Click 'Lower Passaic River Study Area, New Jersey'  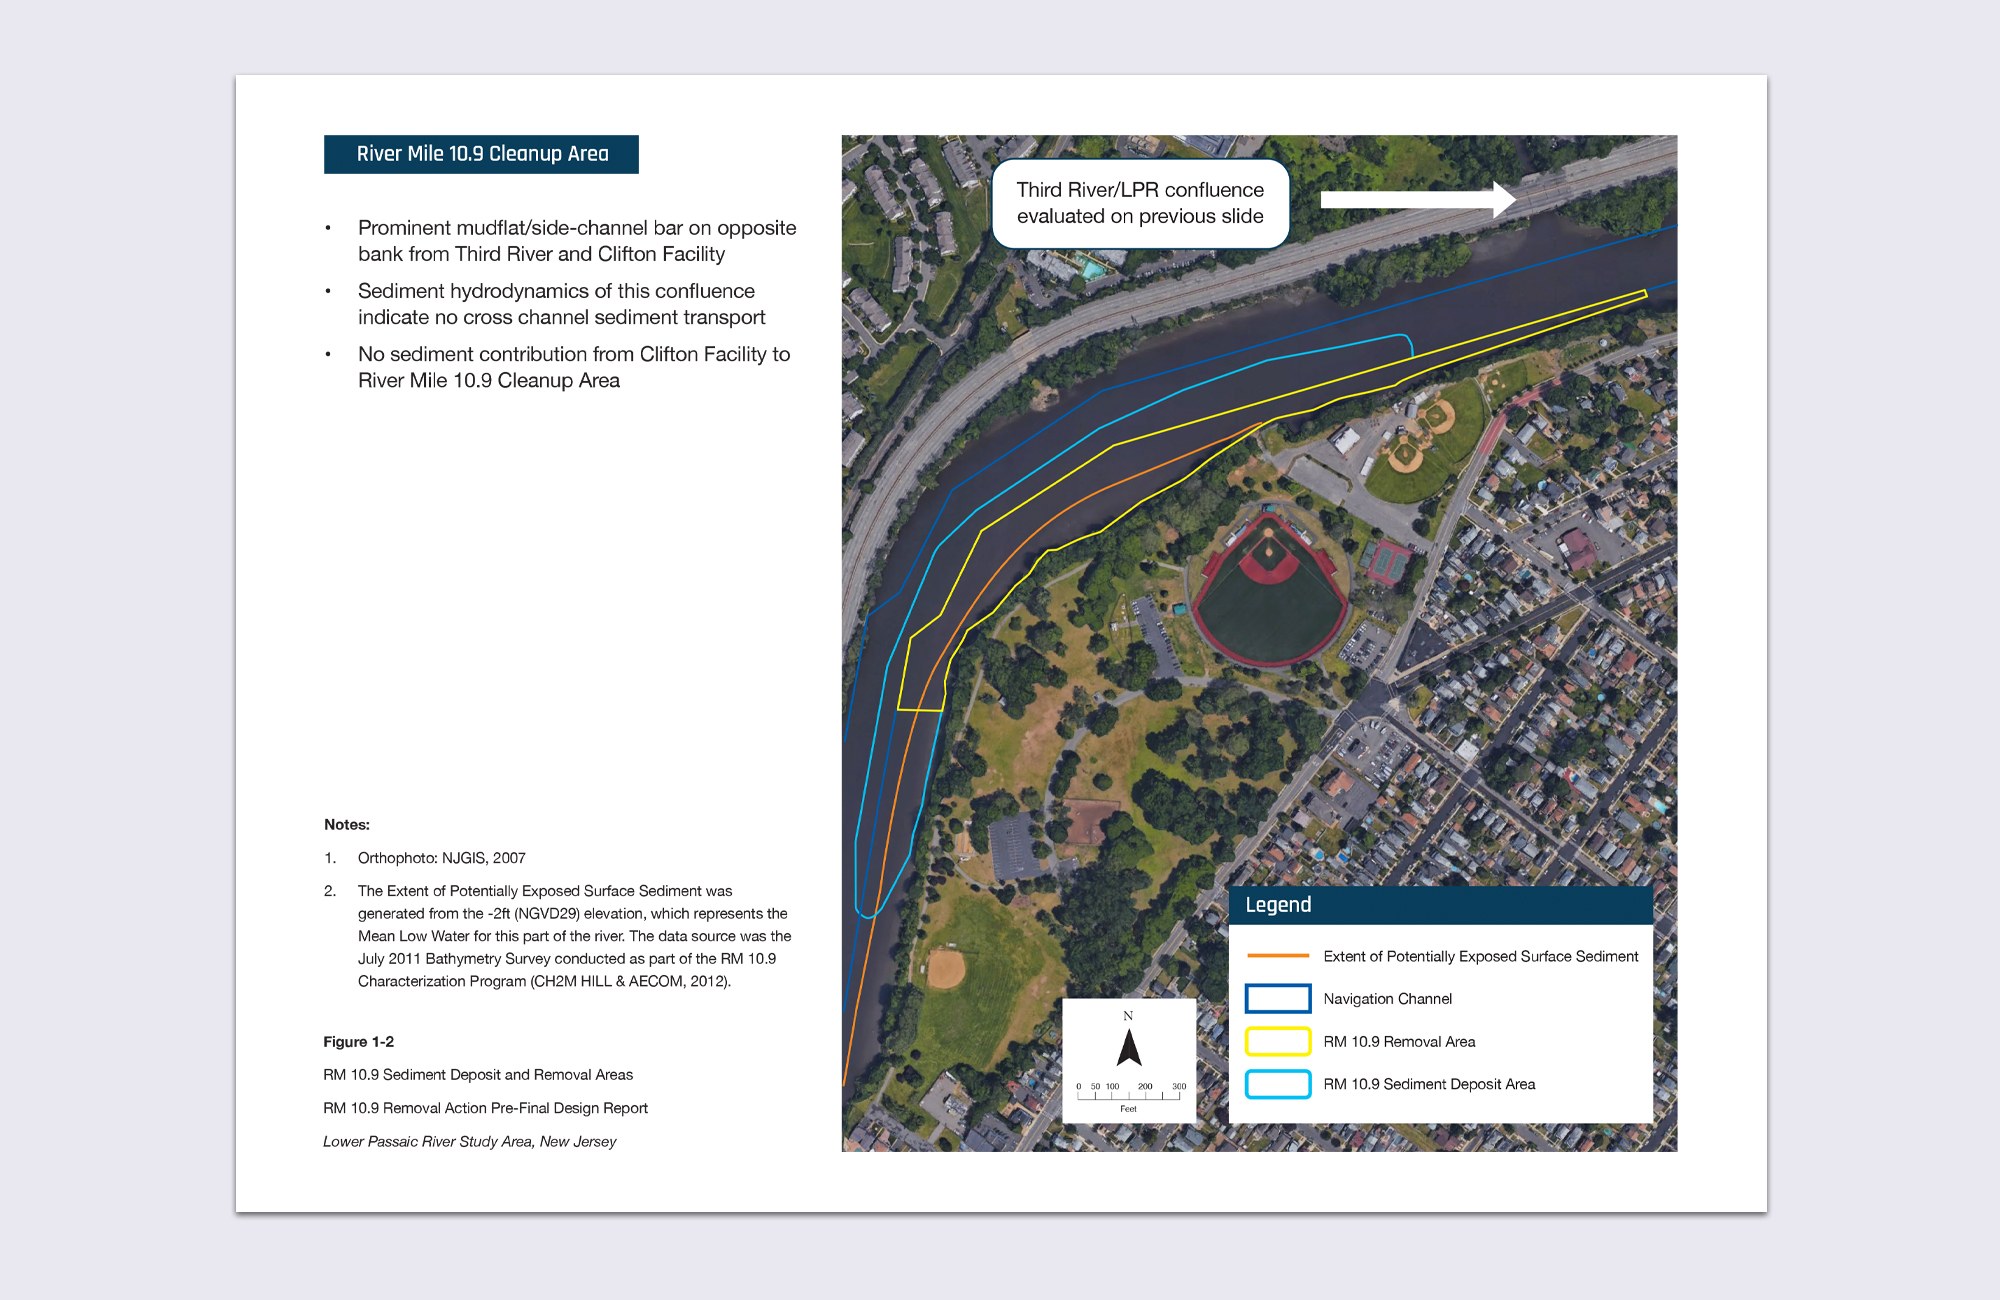click(469, 1141)
